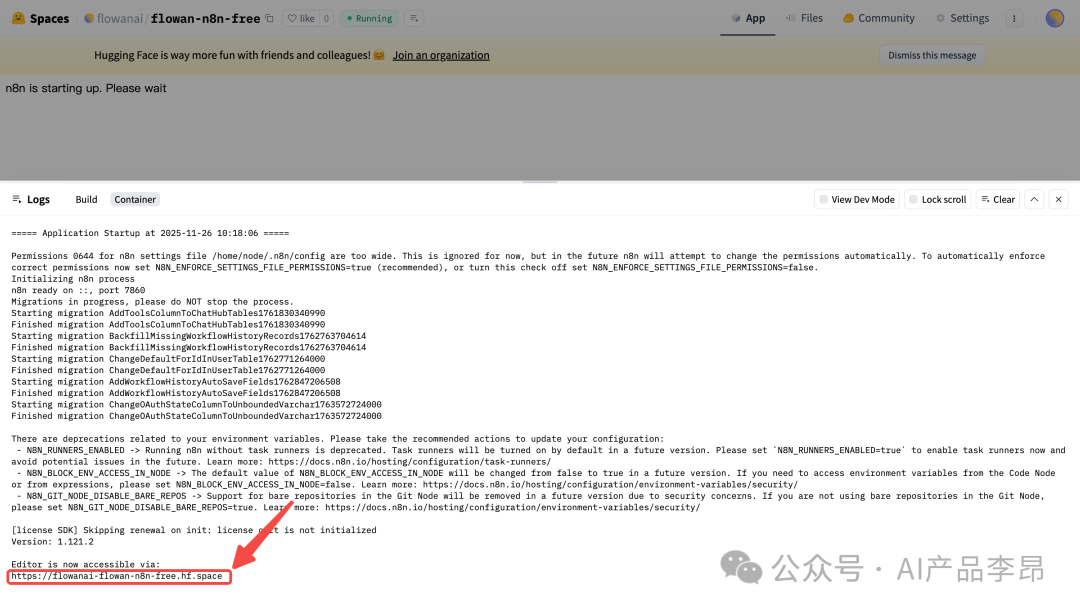Switch to the Files tab
This screenshot has width=1080, height=612.
click(x=804, y=19)
